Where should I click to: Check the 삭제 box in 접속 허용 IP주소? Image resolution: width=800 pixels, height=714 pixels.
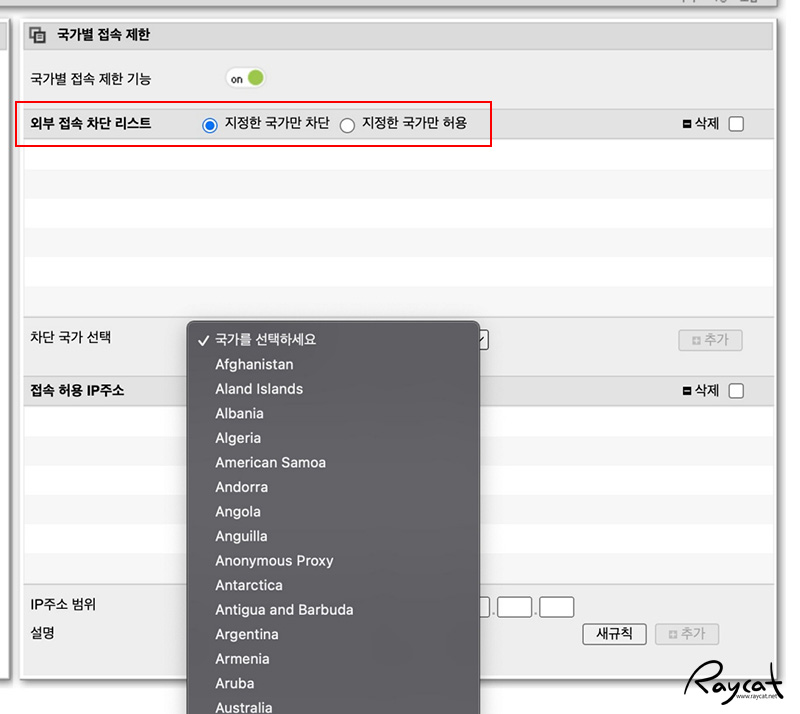click(736, 391)
